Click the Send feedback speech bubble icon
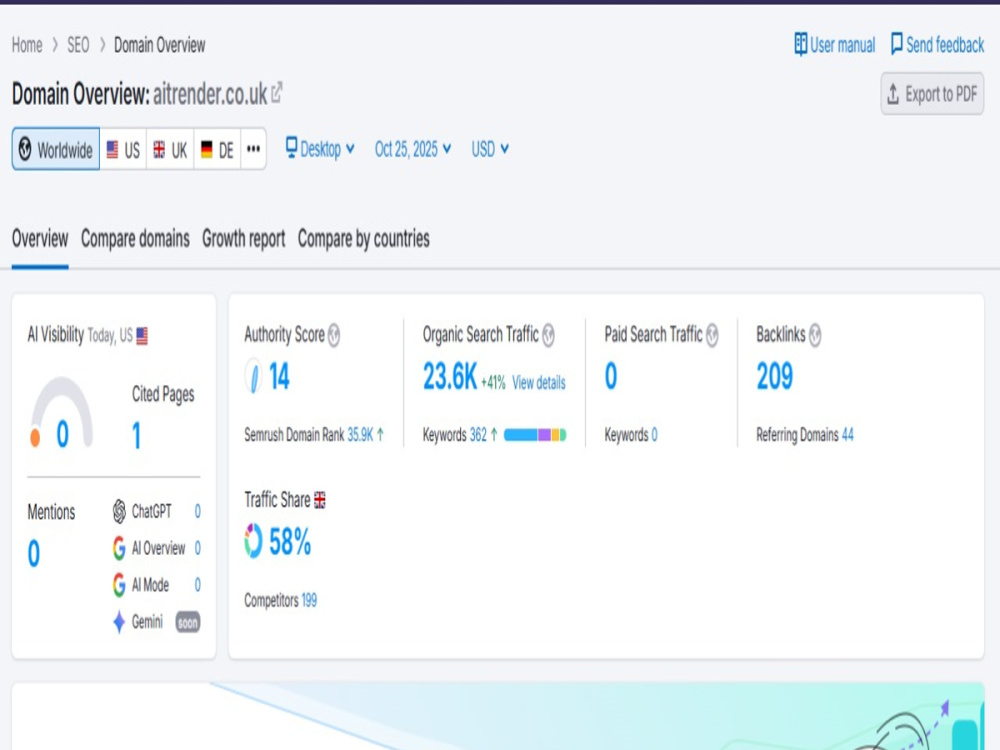1000x750 pixels. click(896, 44)
